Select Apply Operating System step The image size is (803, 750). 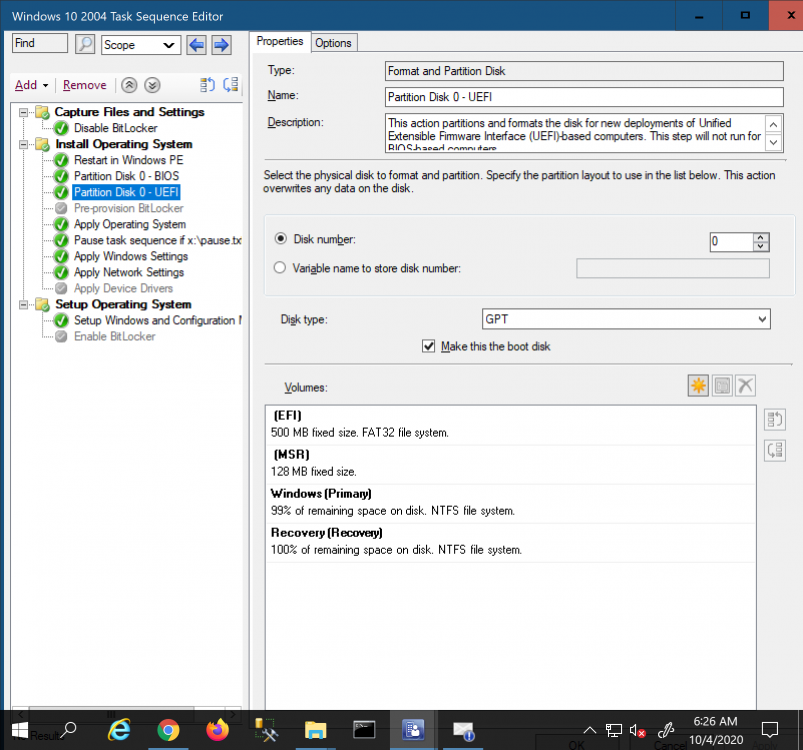(x=129, y=224)
